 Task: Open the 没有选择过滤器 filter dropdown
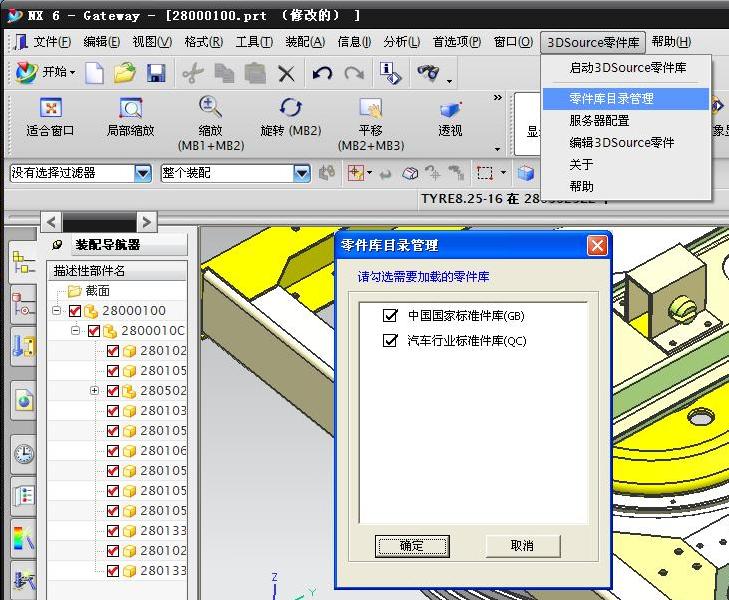click(x=143, y=173)
